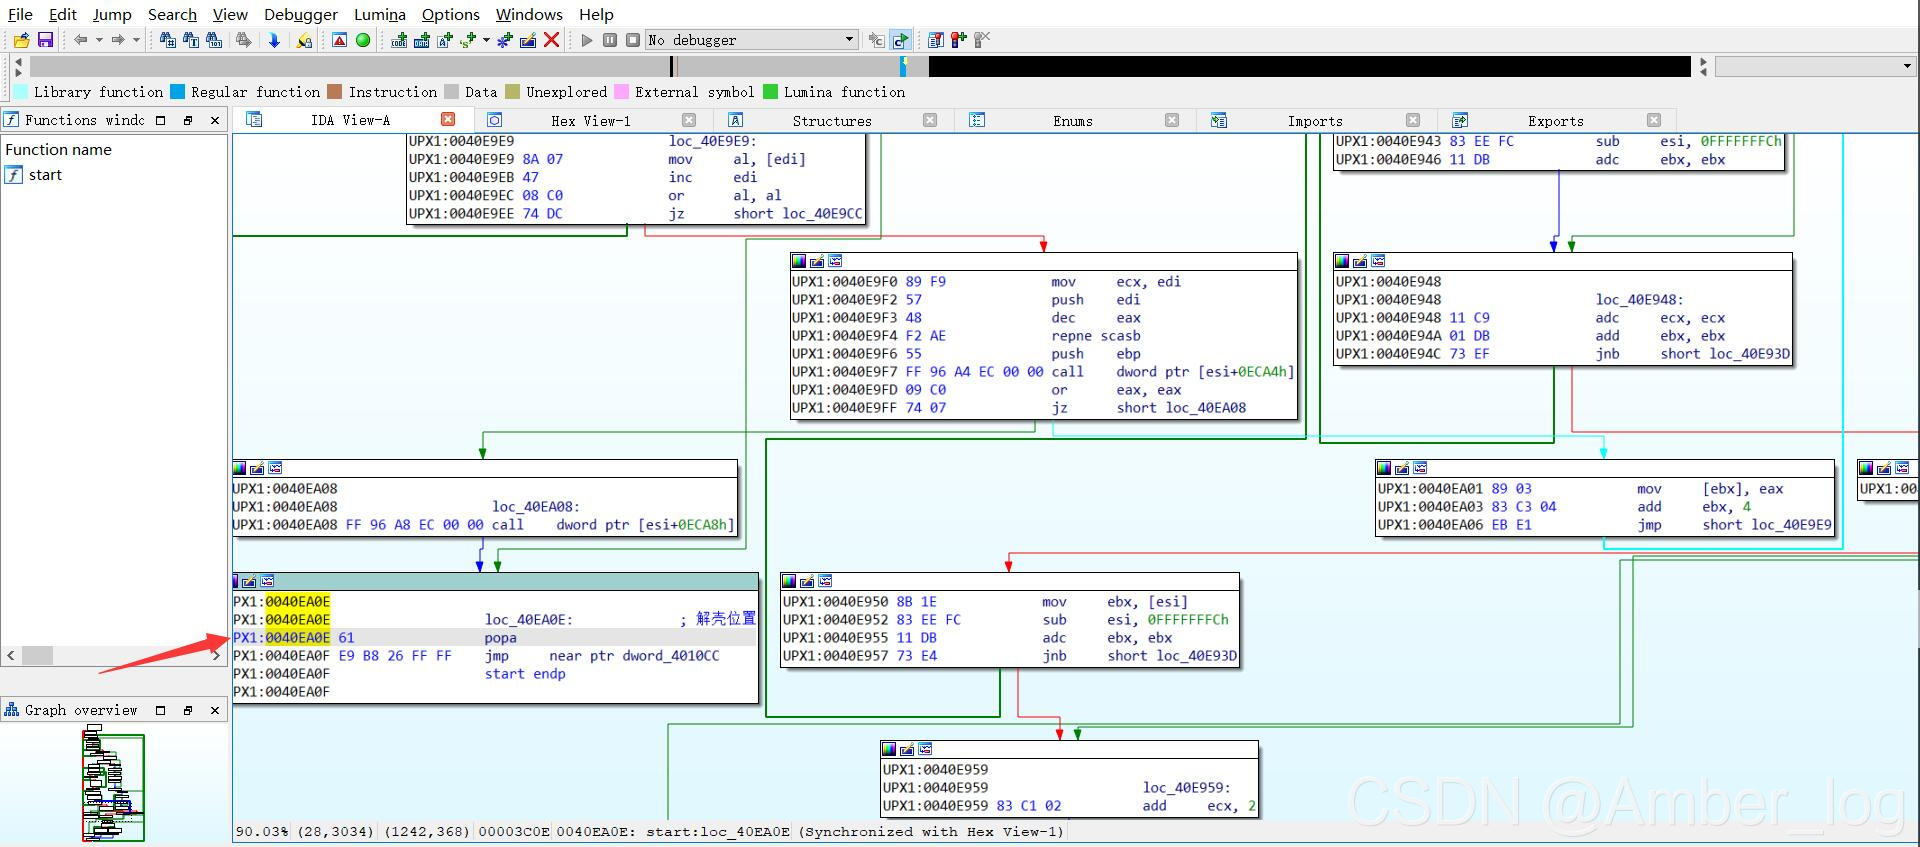This screenshot has height=847, width=1920.
Task: Open the Search menu
Action: click(172, 14)
